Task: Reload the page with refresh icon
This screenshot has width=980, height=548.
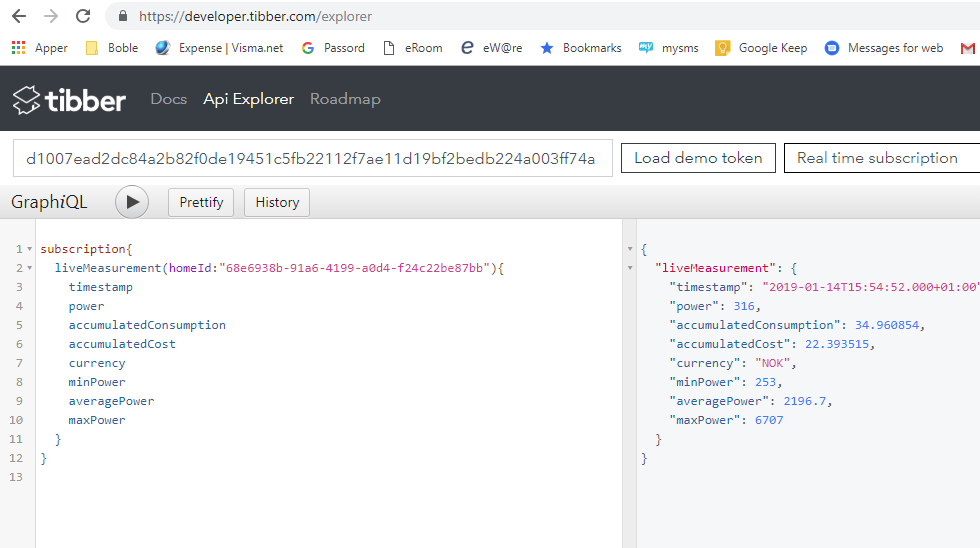Action: coord(83,16)
